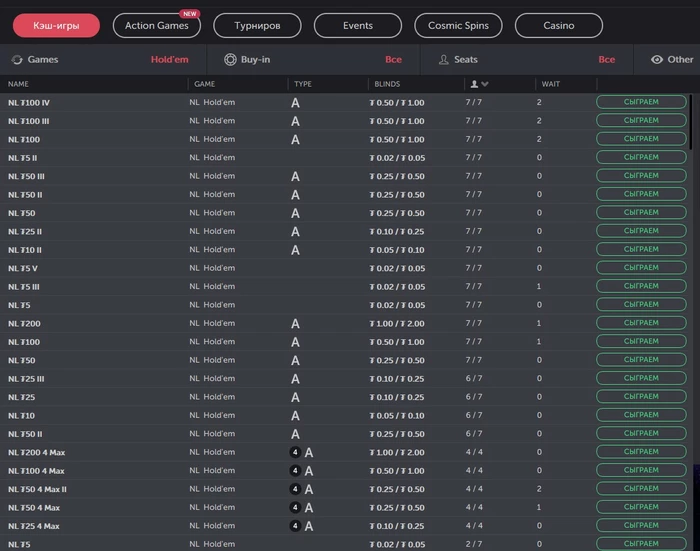Select the NL 50 4 Max table name
Viewport: 700px width, 551px height.
pyautogui.click(x=34, y=508)
